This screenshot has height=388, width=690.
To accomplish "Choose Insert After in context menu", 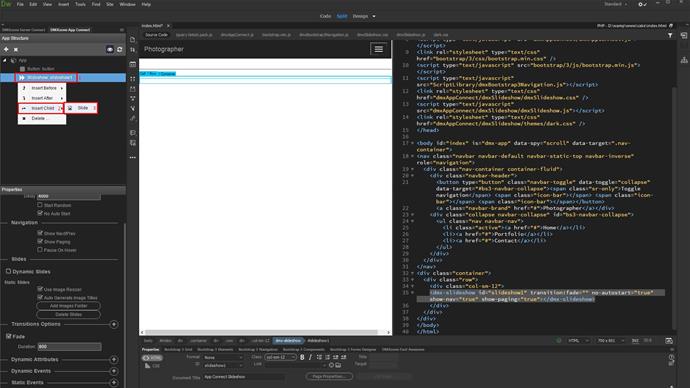I will click(x=42, y=98).
